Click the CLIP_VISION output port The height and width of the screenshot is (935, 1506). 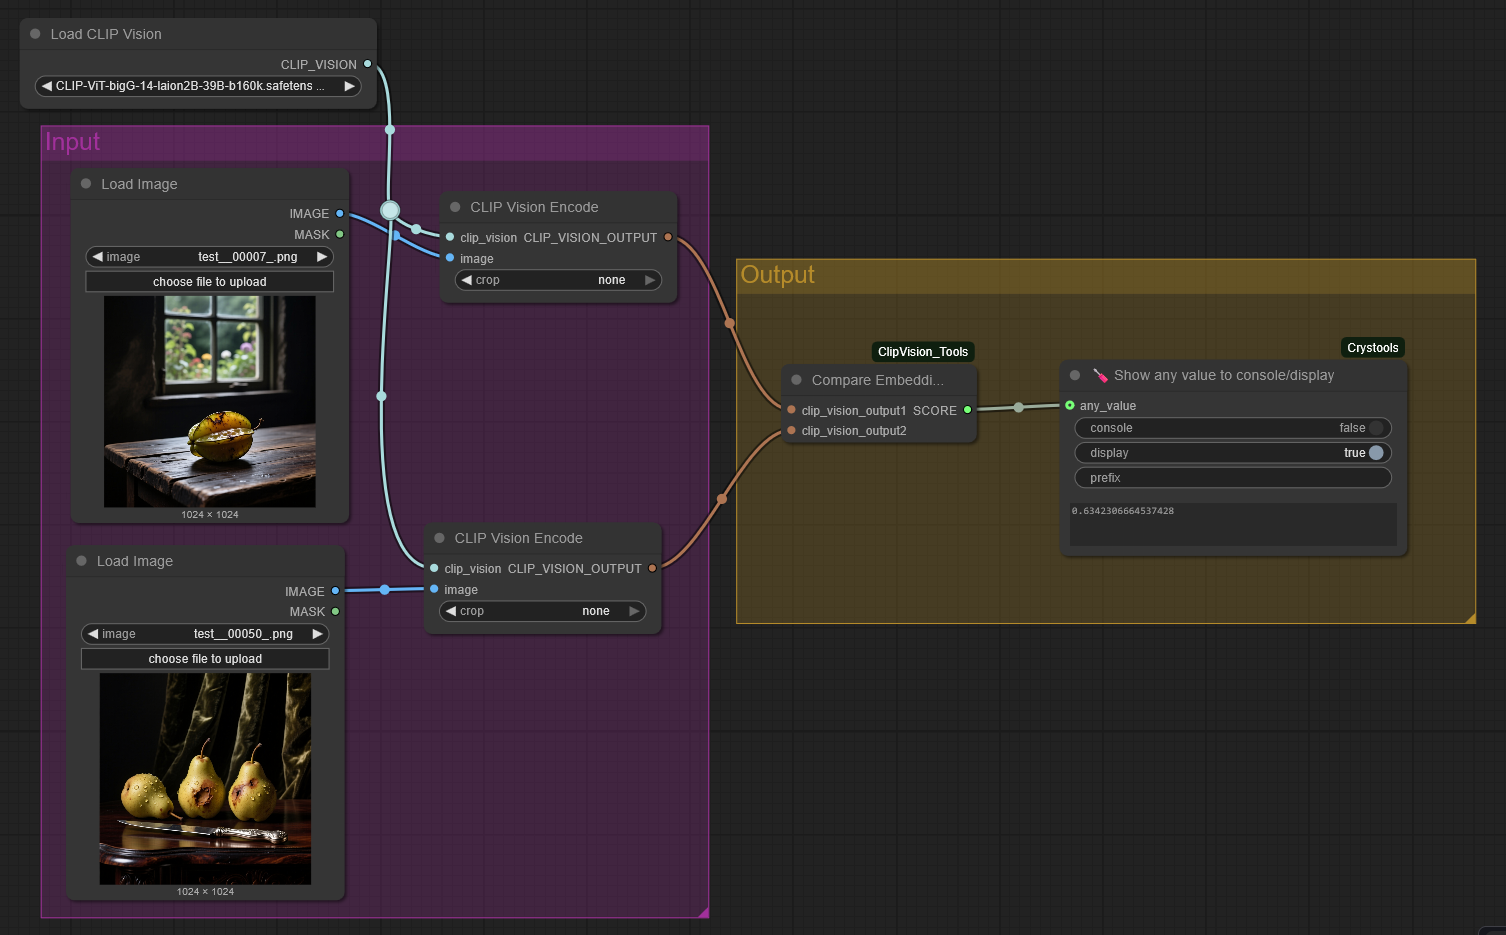[367, 64]
